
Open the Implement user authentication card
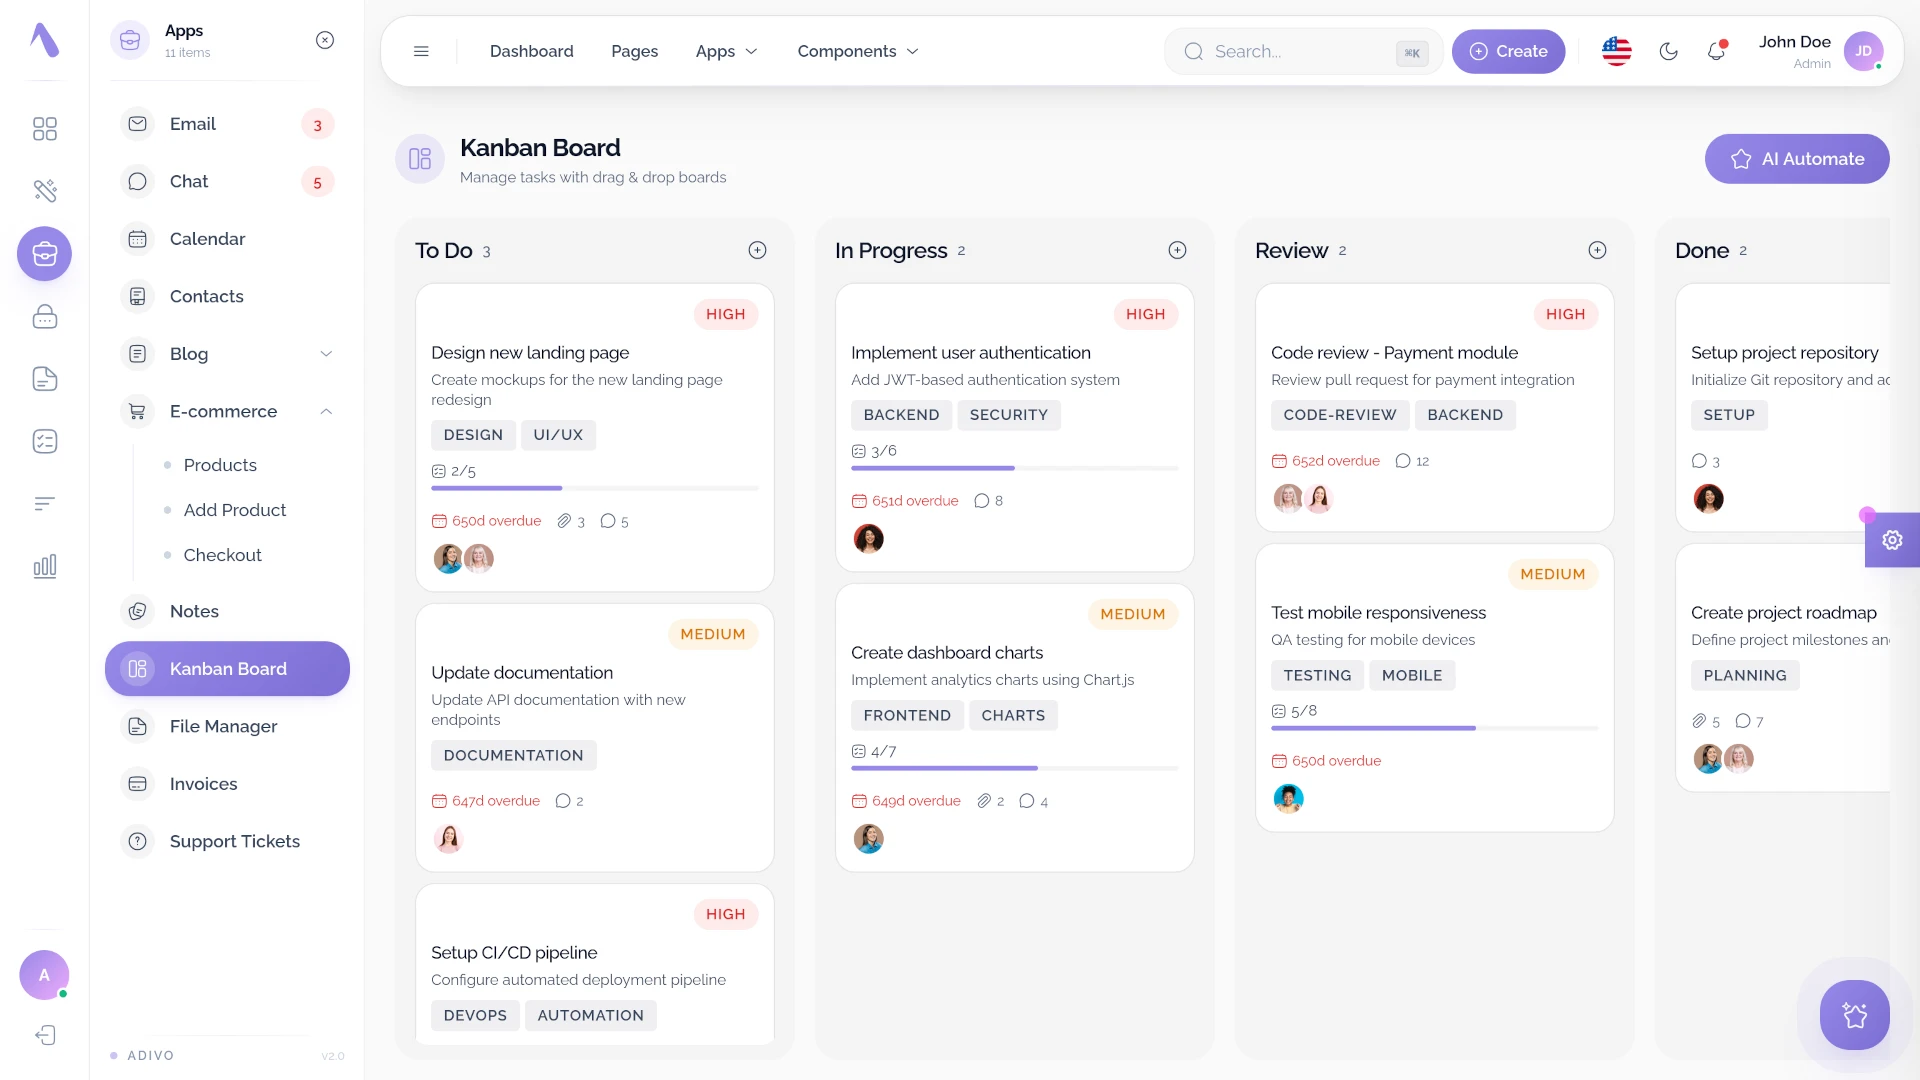(1014, 427)
